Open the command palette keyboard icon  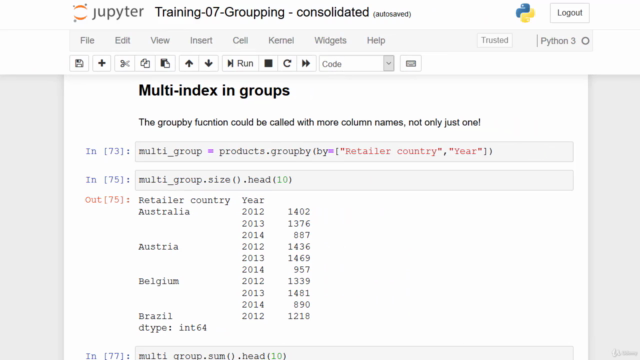pyautogui.click(x=411, y=64)
